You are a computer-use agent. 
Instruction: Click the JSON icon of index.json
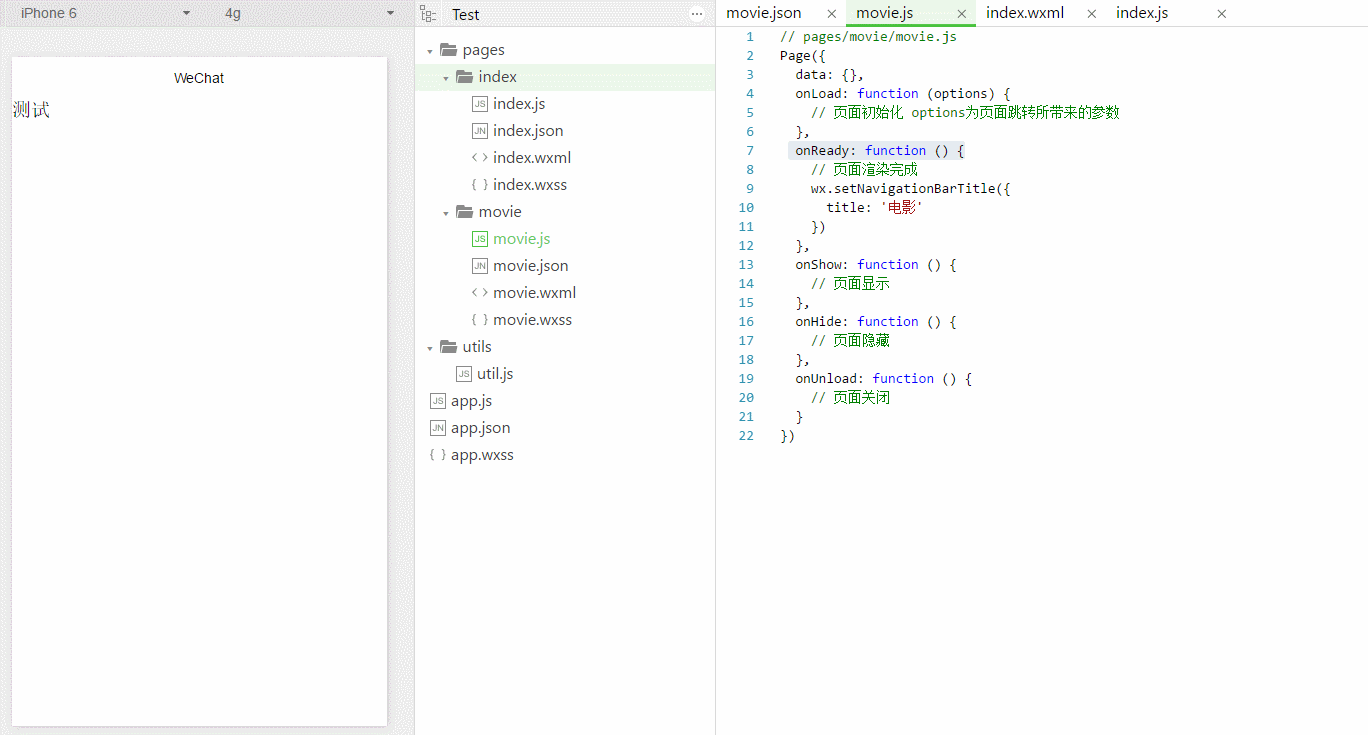[x=480, y=131]
